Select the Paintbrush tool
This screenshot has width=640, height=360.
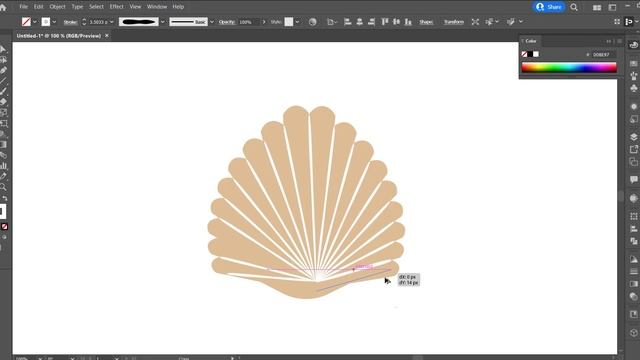[3, 91]
